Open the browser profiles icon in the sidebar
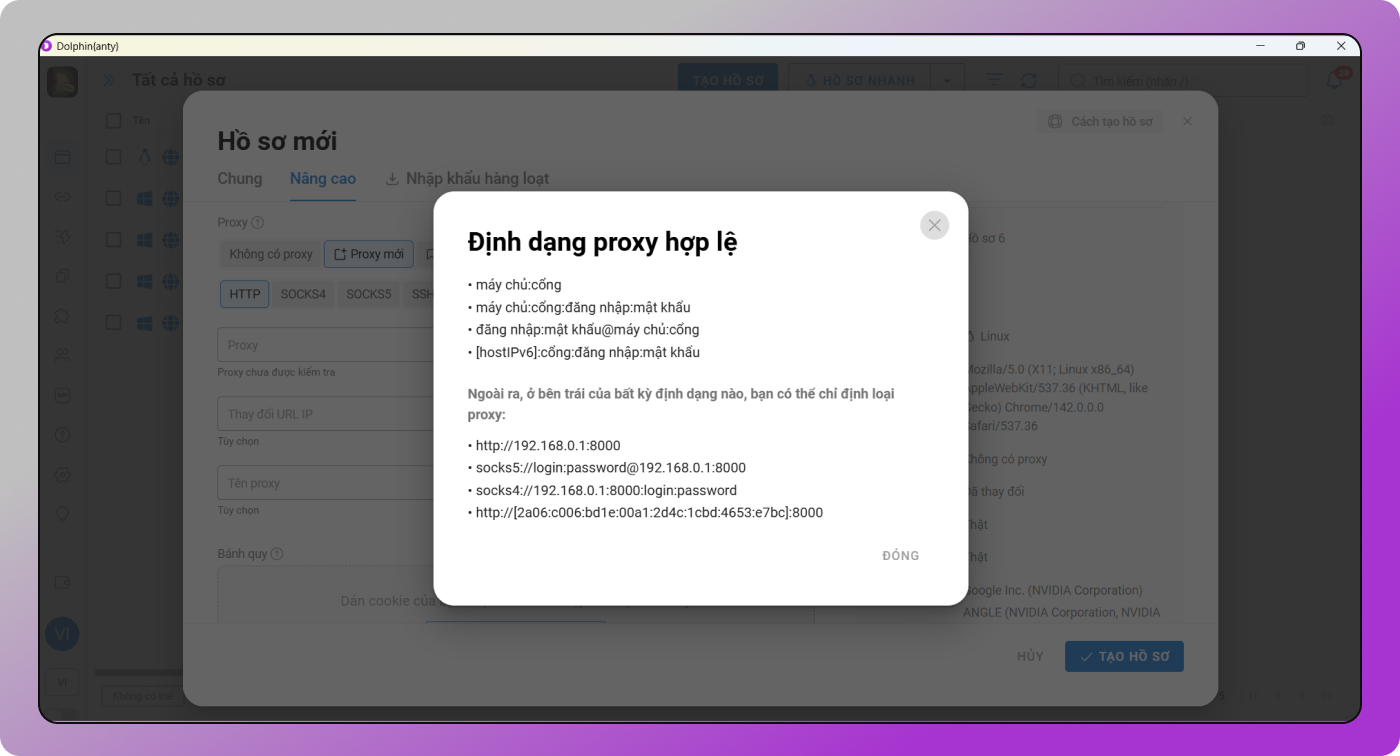This screenshot has height=756, width=1400. click(x=62, y=157)
